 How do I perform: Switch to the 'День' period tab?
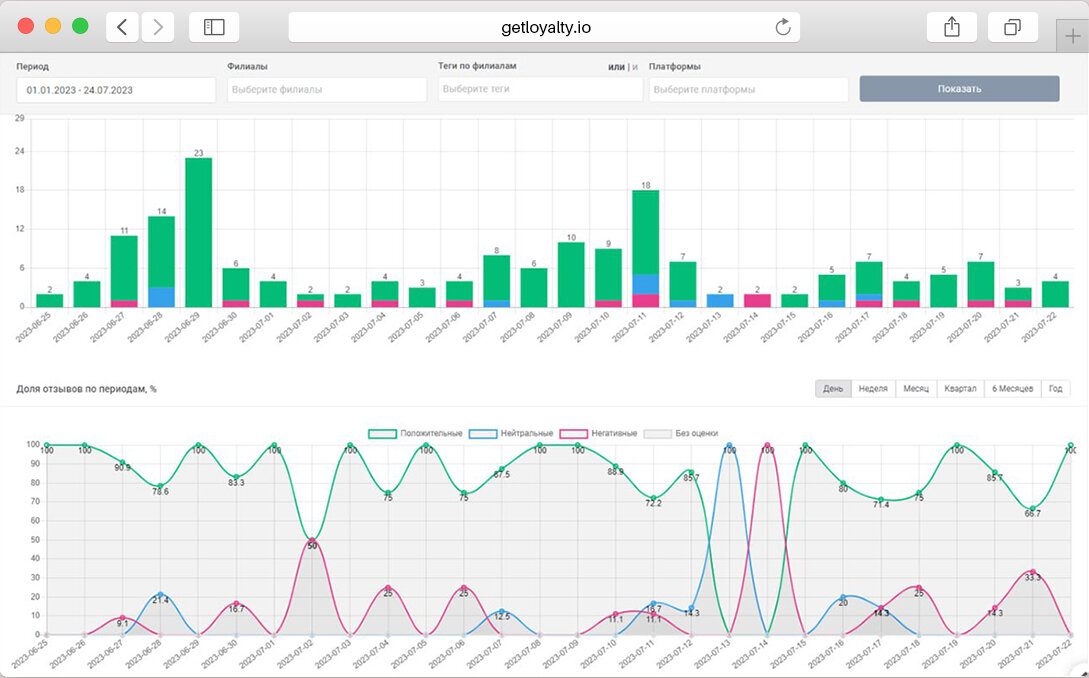[833, 388]
